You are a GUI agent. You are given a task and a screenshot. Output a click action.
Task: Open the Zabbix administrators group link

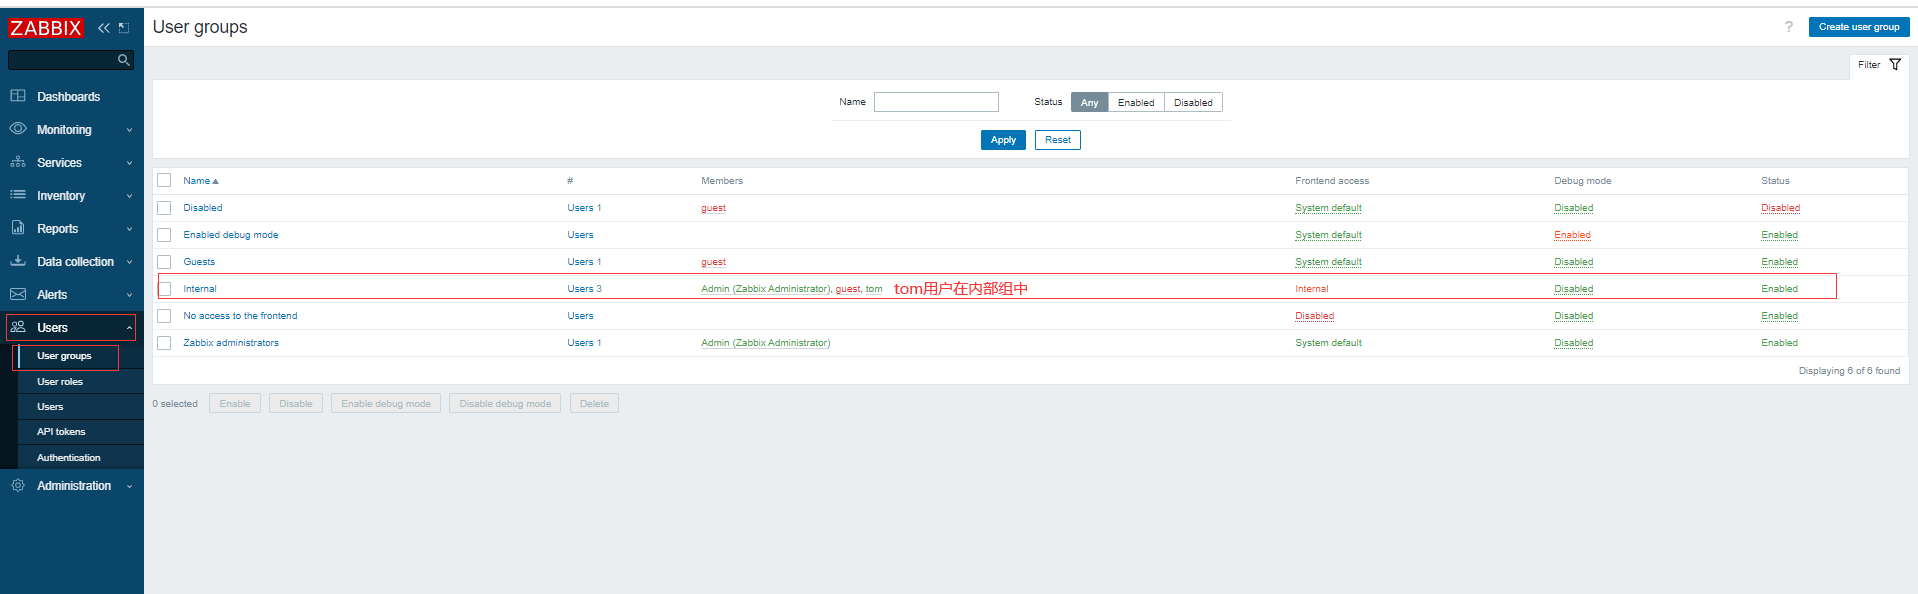(x=231, y=343)
